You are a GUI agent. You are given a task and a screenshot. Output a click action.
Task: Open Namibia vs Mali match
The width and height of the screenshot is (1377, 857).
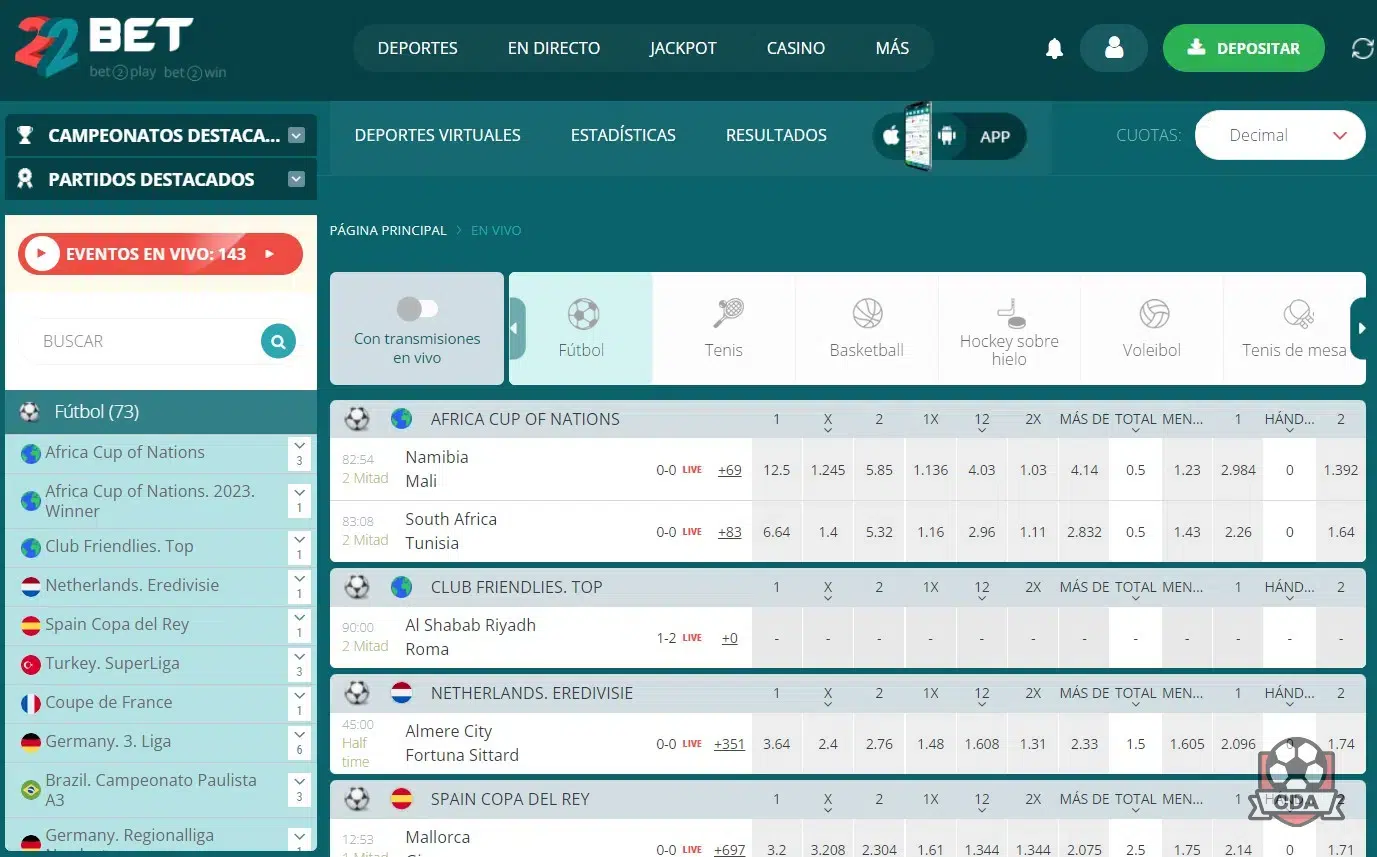pyautogui.click(x=437, y=469)
